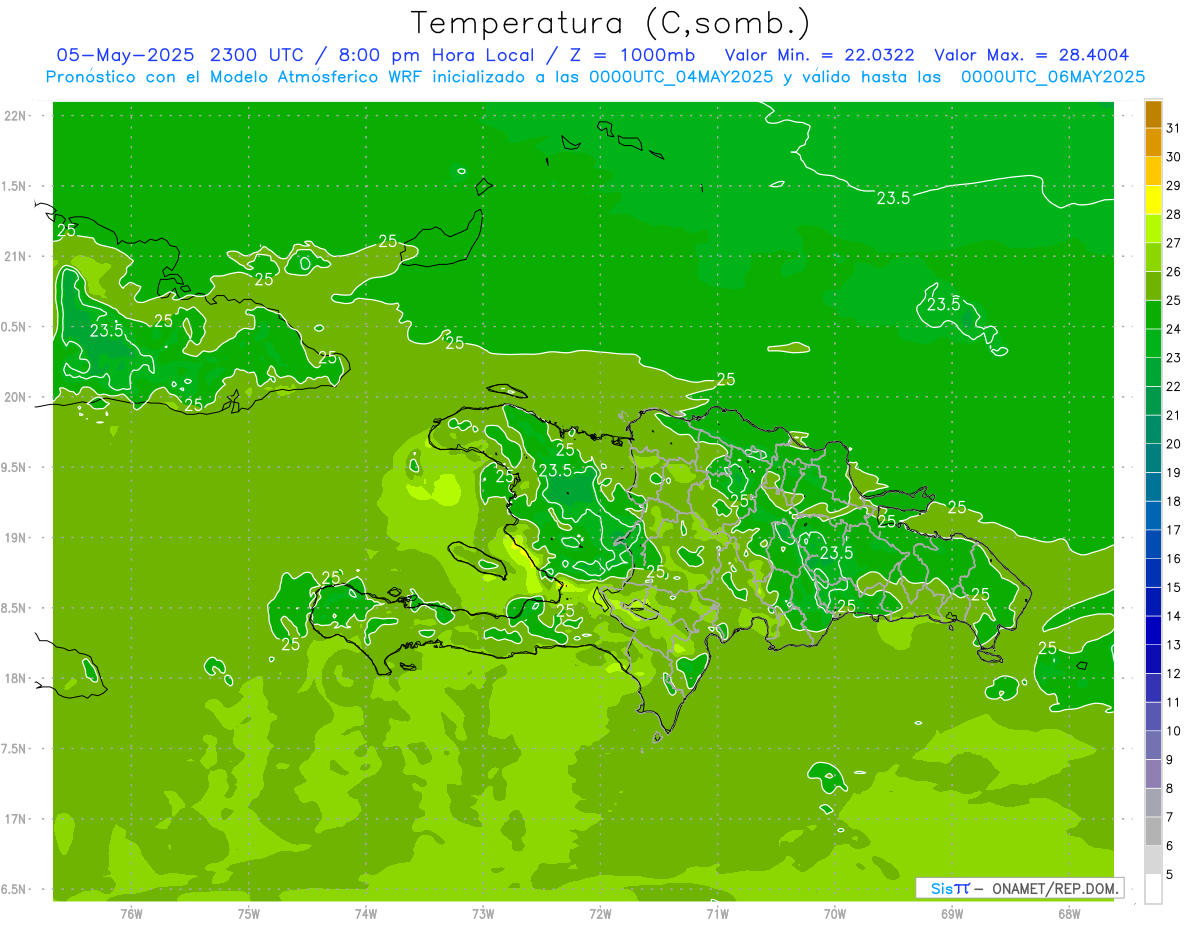1200x927 pixels.
Task: Click the legend value 10
Action: pyautogui.click(x=1174, y=731)
